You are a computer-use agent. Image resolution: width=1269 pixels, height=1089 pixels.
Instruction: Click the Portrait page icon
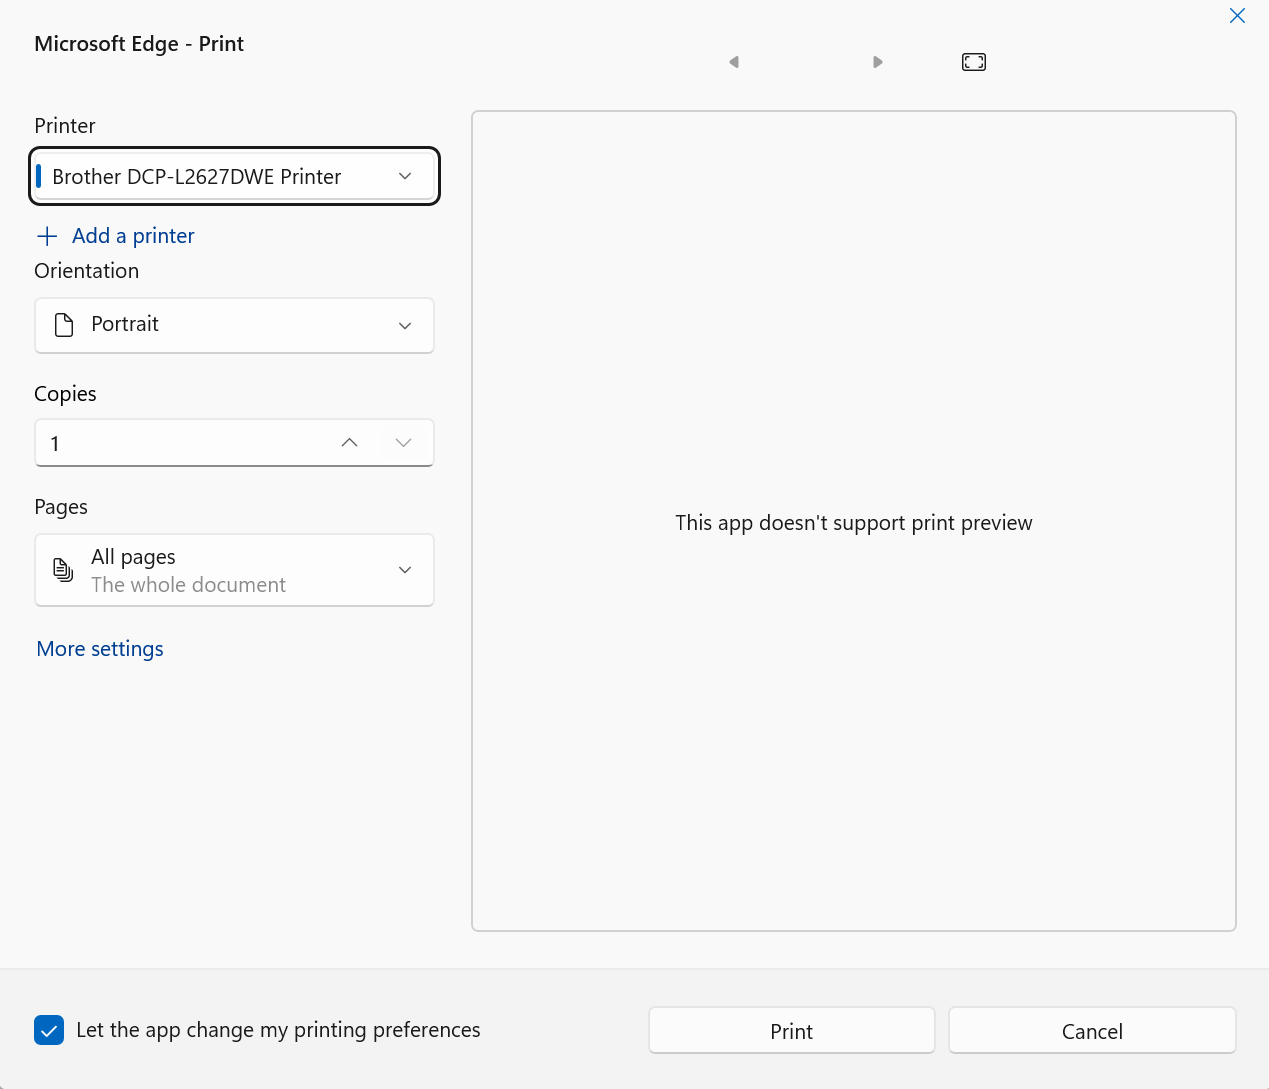tap(64, 325)
